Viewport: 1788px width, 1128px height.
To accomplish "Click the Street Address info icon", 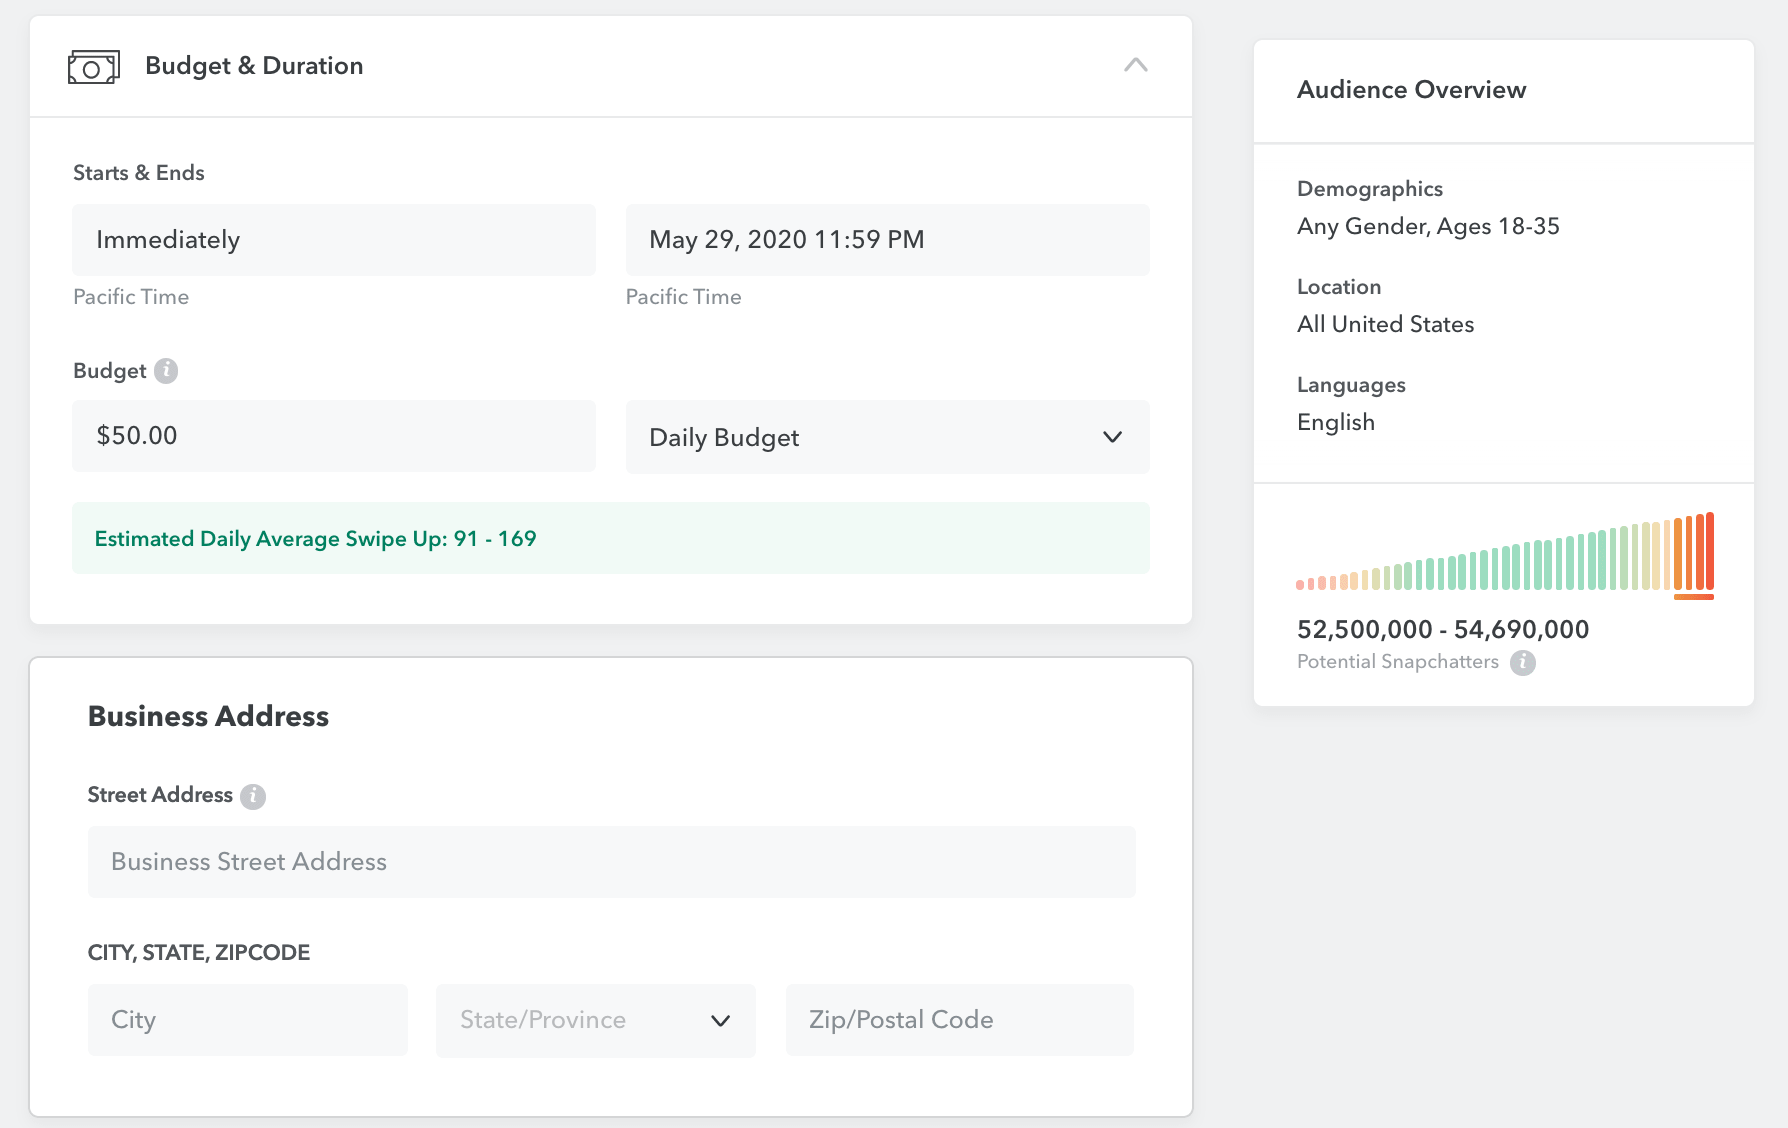I will pos(253,796).
